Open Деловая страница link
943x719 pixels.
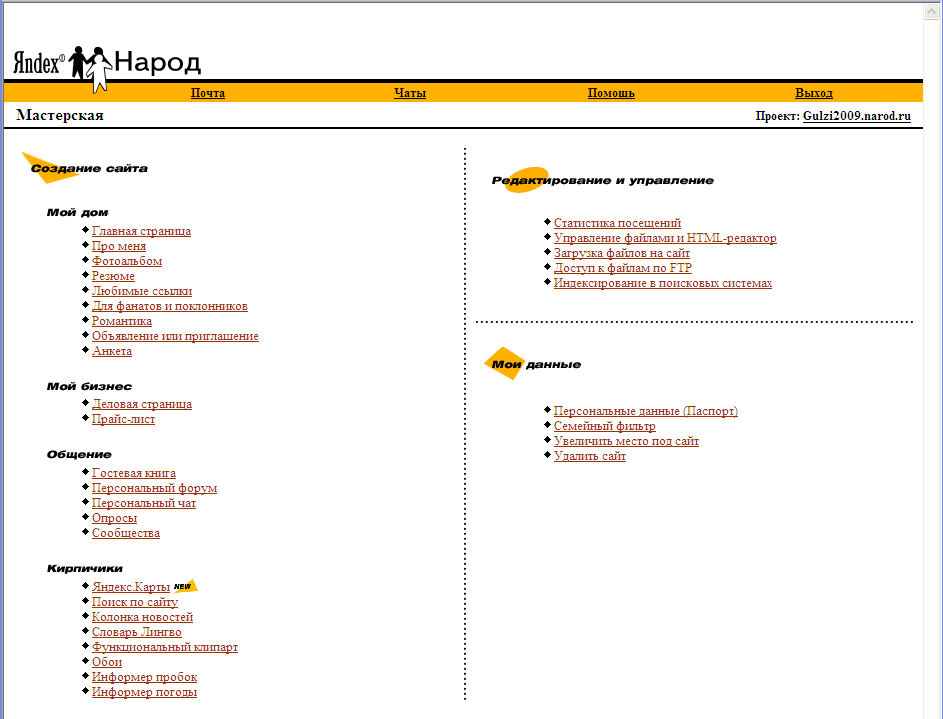[x=142, y=404]
